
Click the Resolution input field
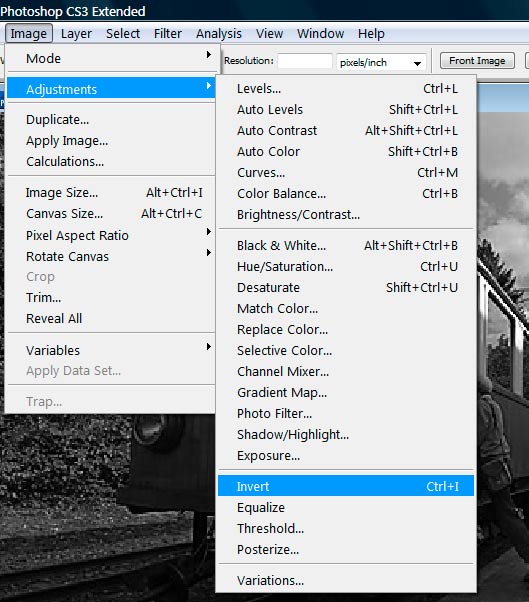305,61
